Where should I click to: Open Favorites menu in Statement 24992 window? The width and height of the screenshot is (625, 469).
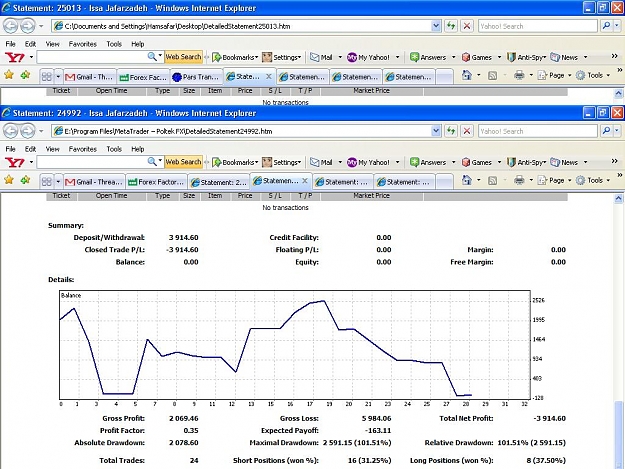[x=83, y=149]
